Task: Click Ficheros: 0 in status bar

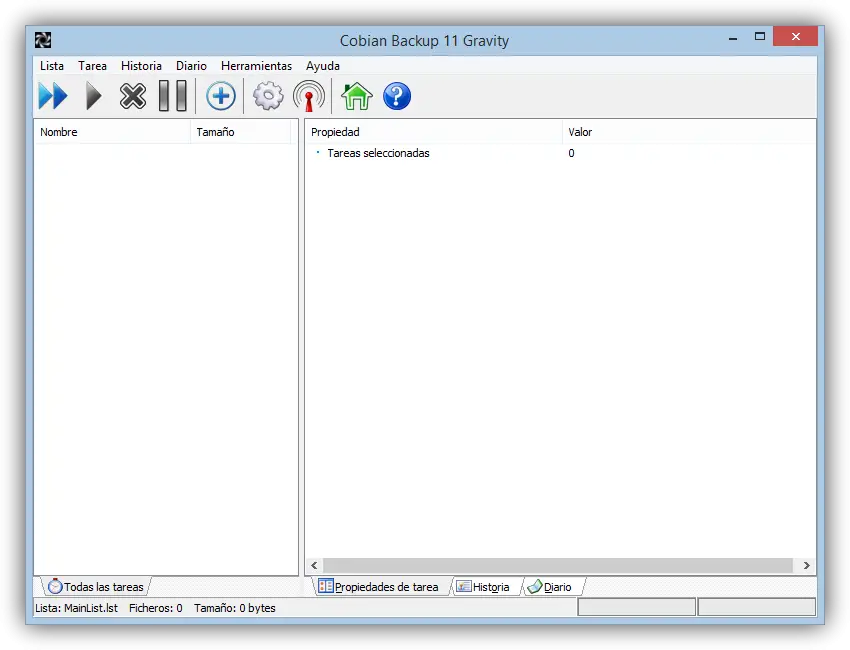Action: pos(156,608)
